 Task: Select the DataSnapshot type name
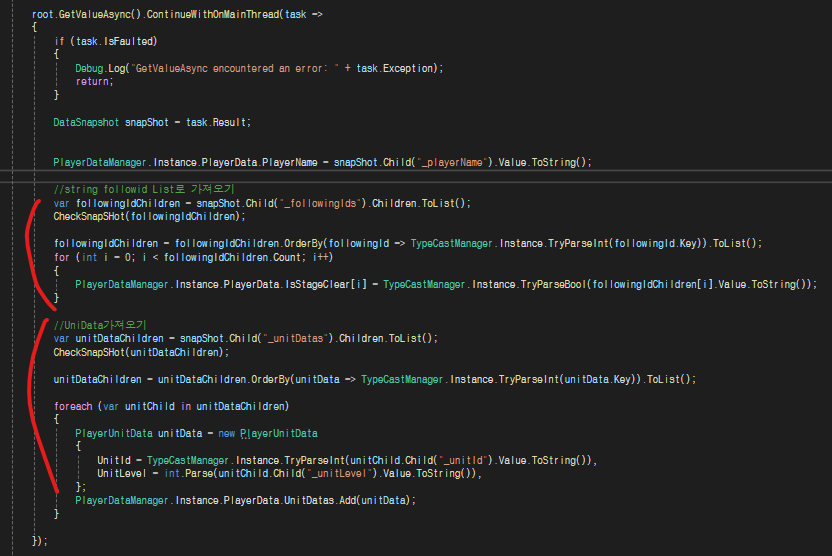(x=86, y=123)
